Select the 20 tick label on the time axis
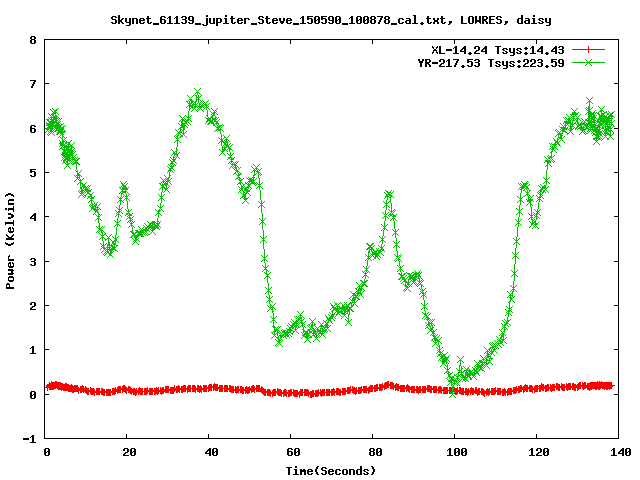Viewport: 640px width, 480px height. [x=128, y=452]
